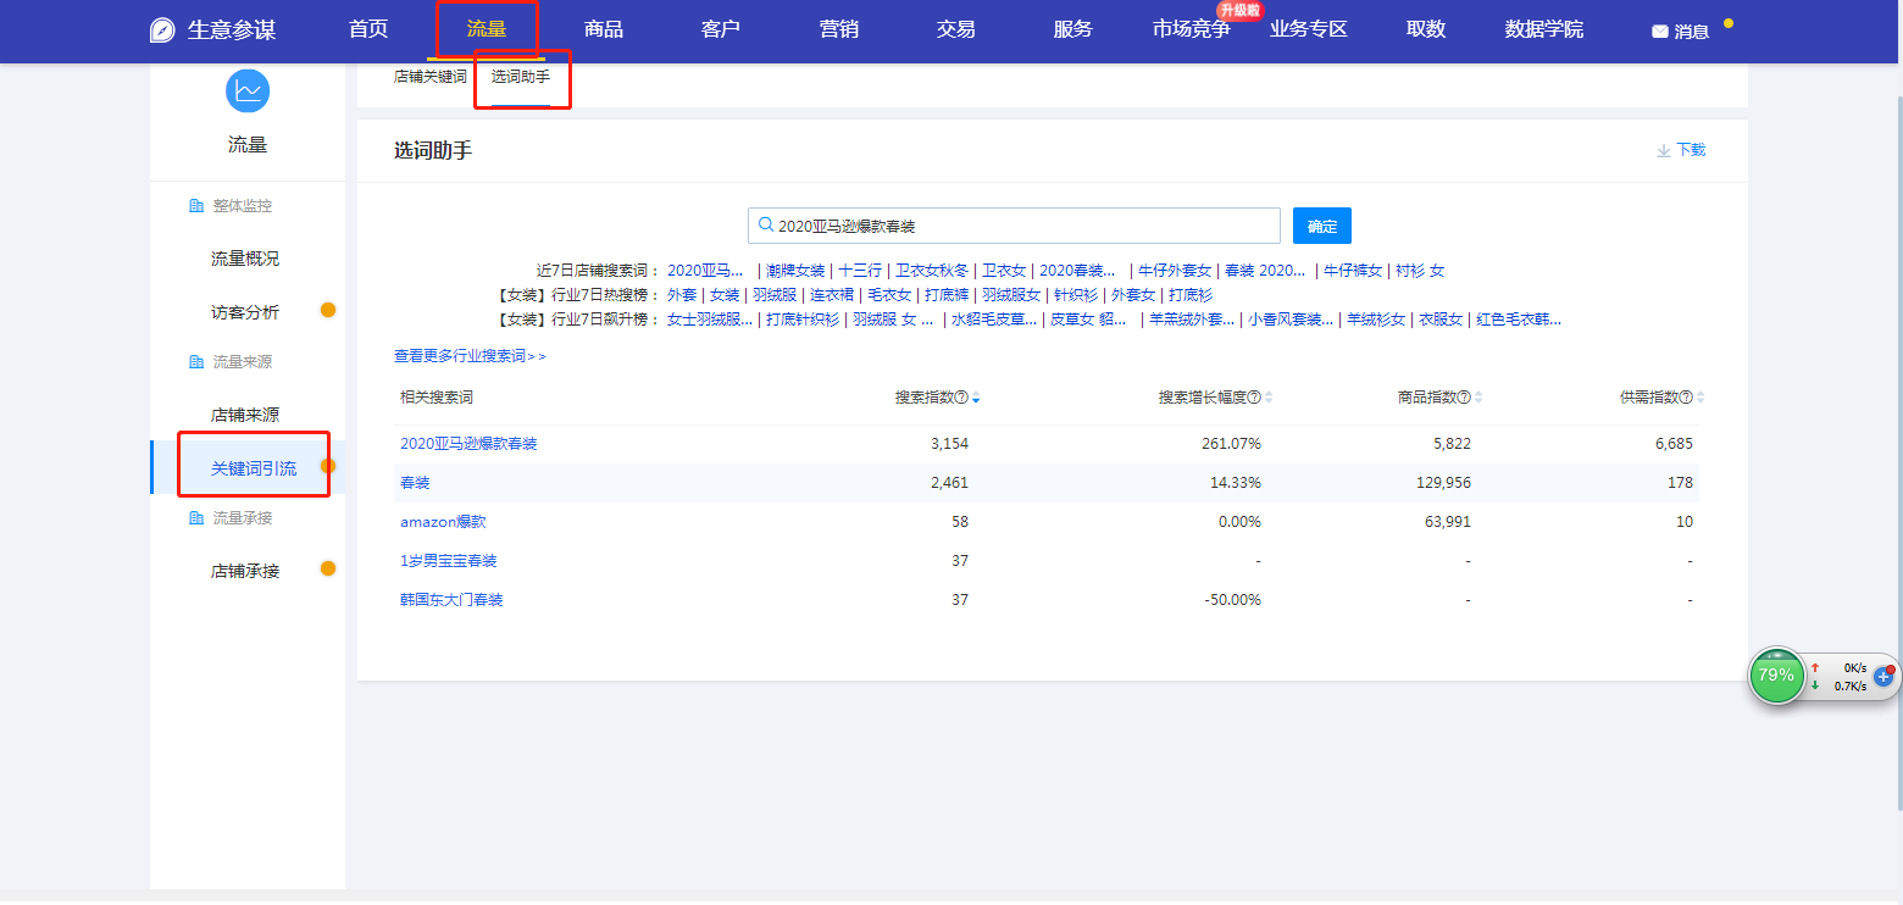1903x905 pixels.
Task: Sort by 供需指数 column arrow
Action: 1701,398
